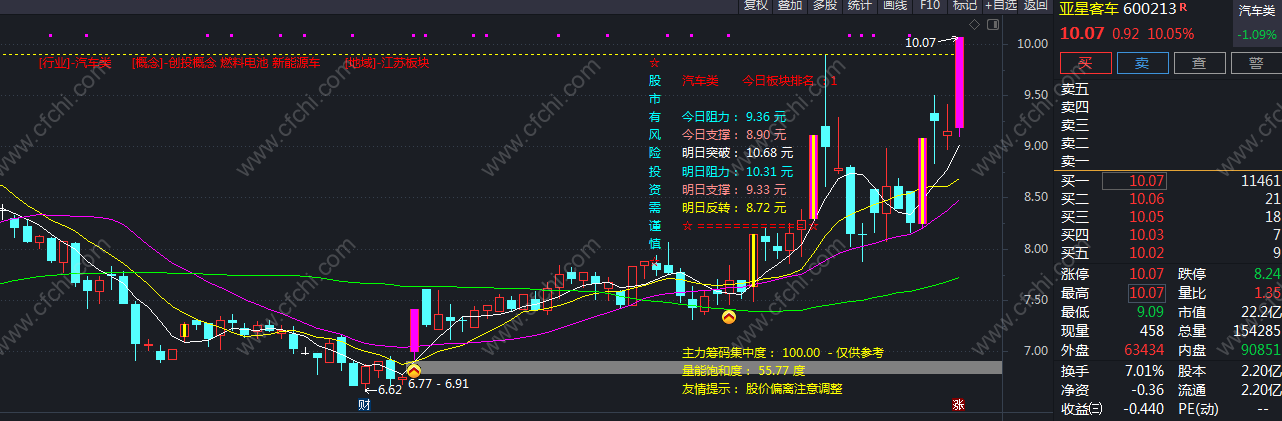Open the 多股 multi-stock view
Image resolution: width=1282 pixels, height=421 pixels.
(825, 5)
